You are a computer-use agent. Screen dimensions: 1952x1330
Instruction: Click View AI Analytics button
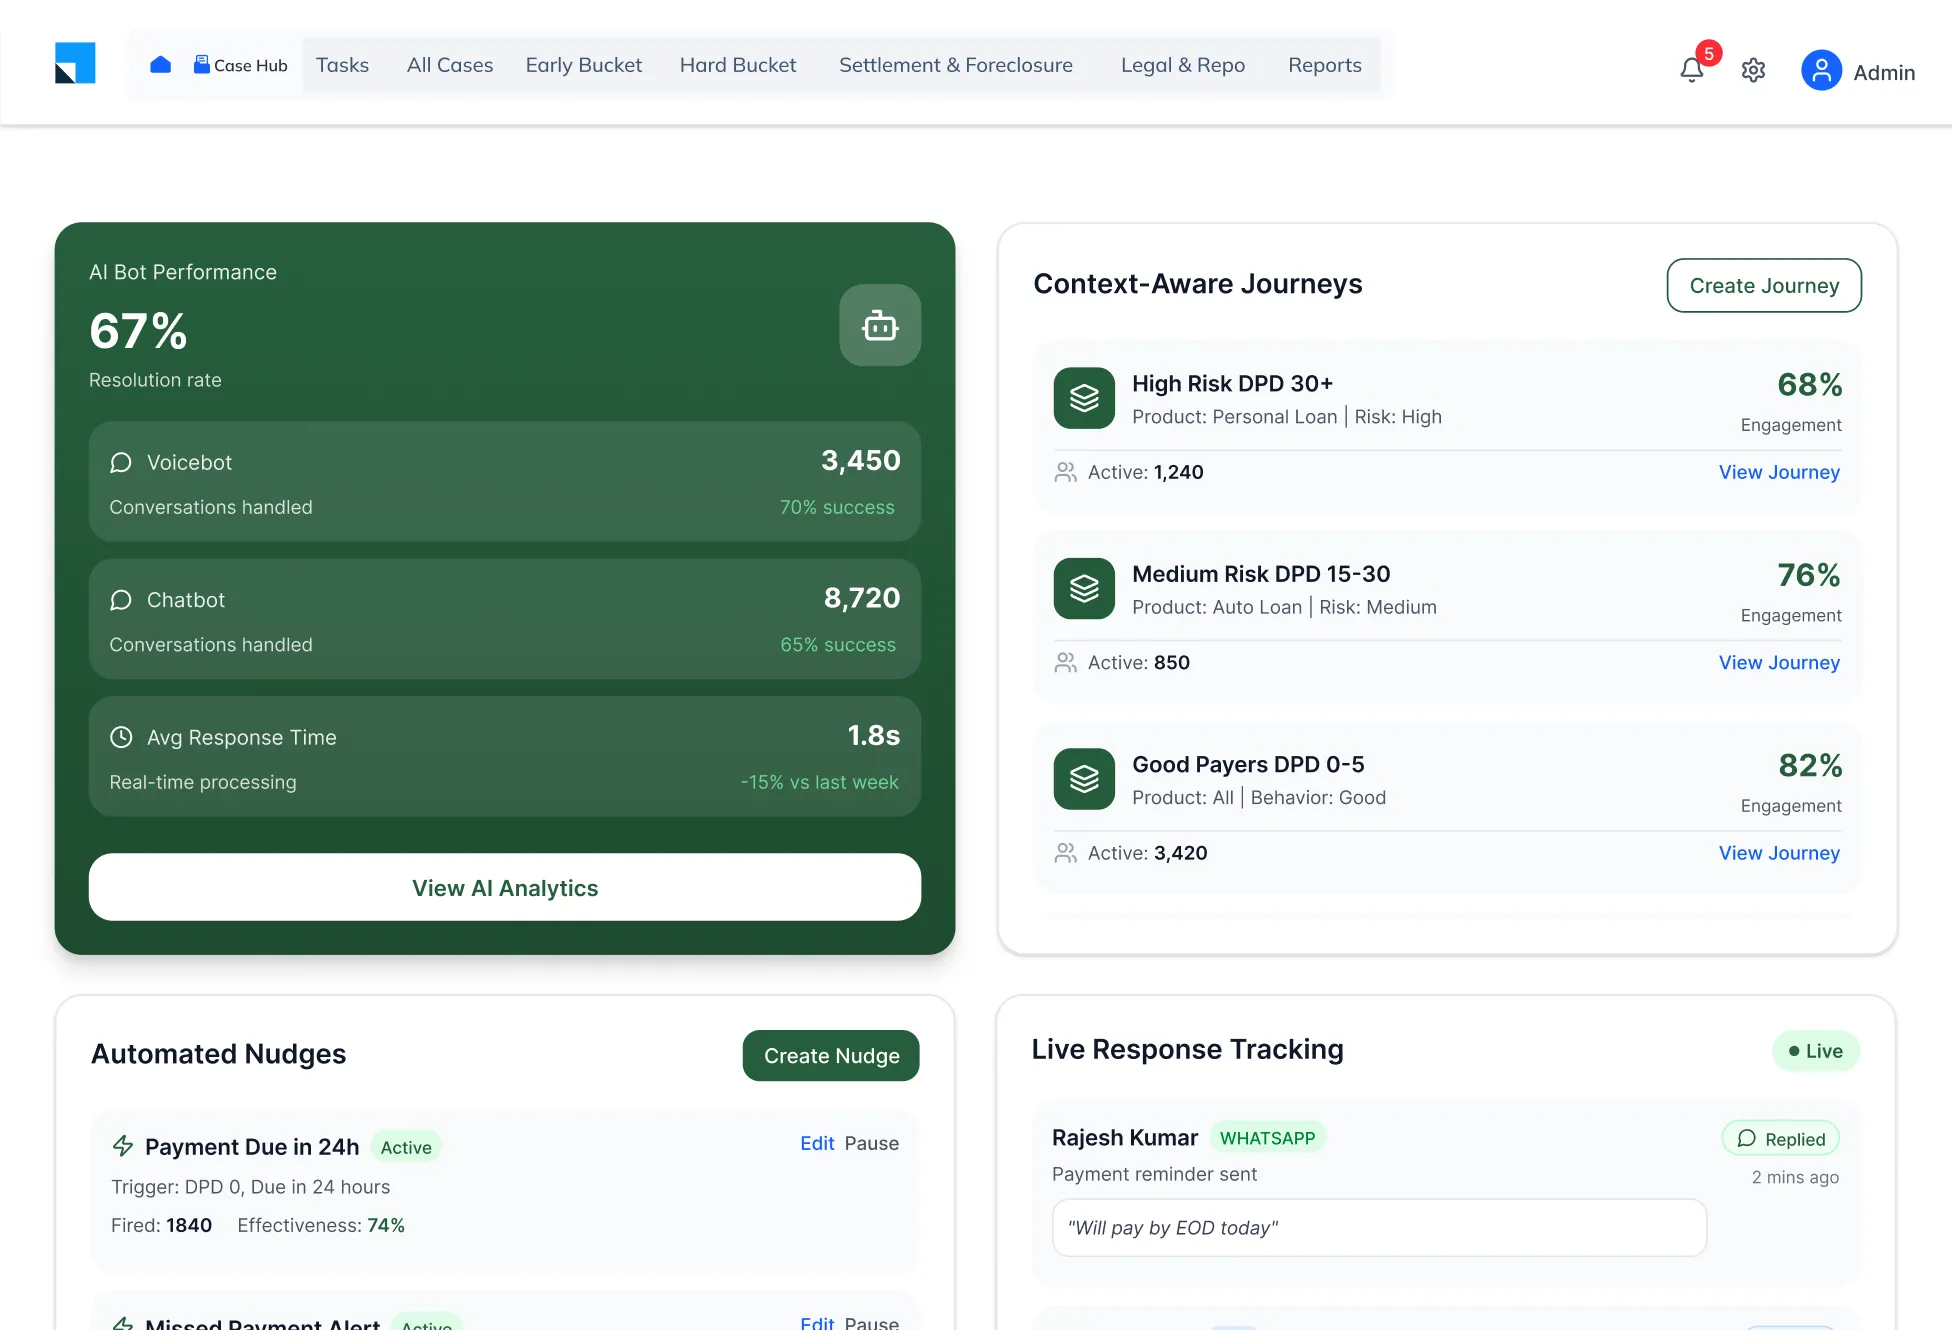(x=505, y=887)
